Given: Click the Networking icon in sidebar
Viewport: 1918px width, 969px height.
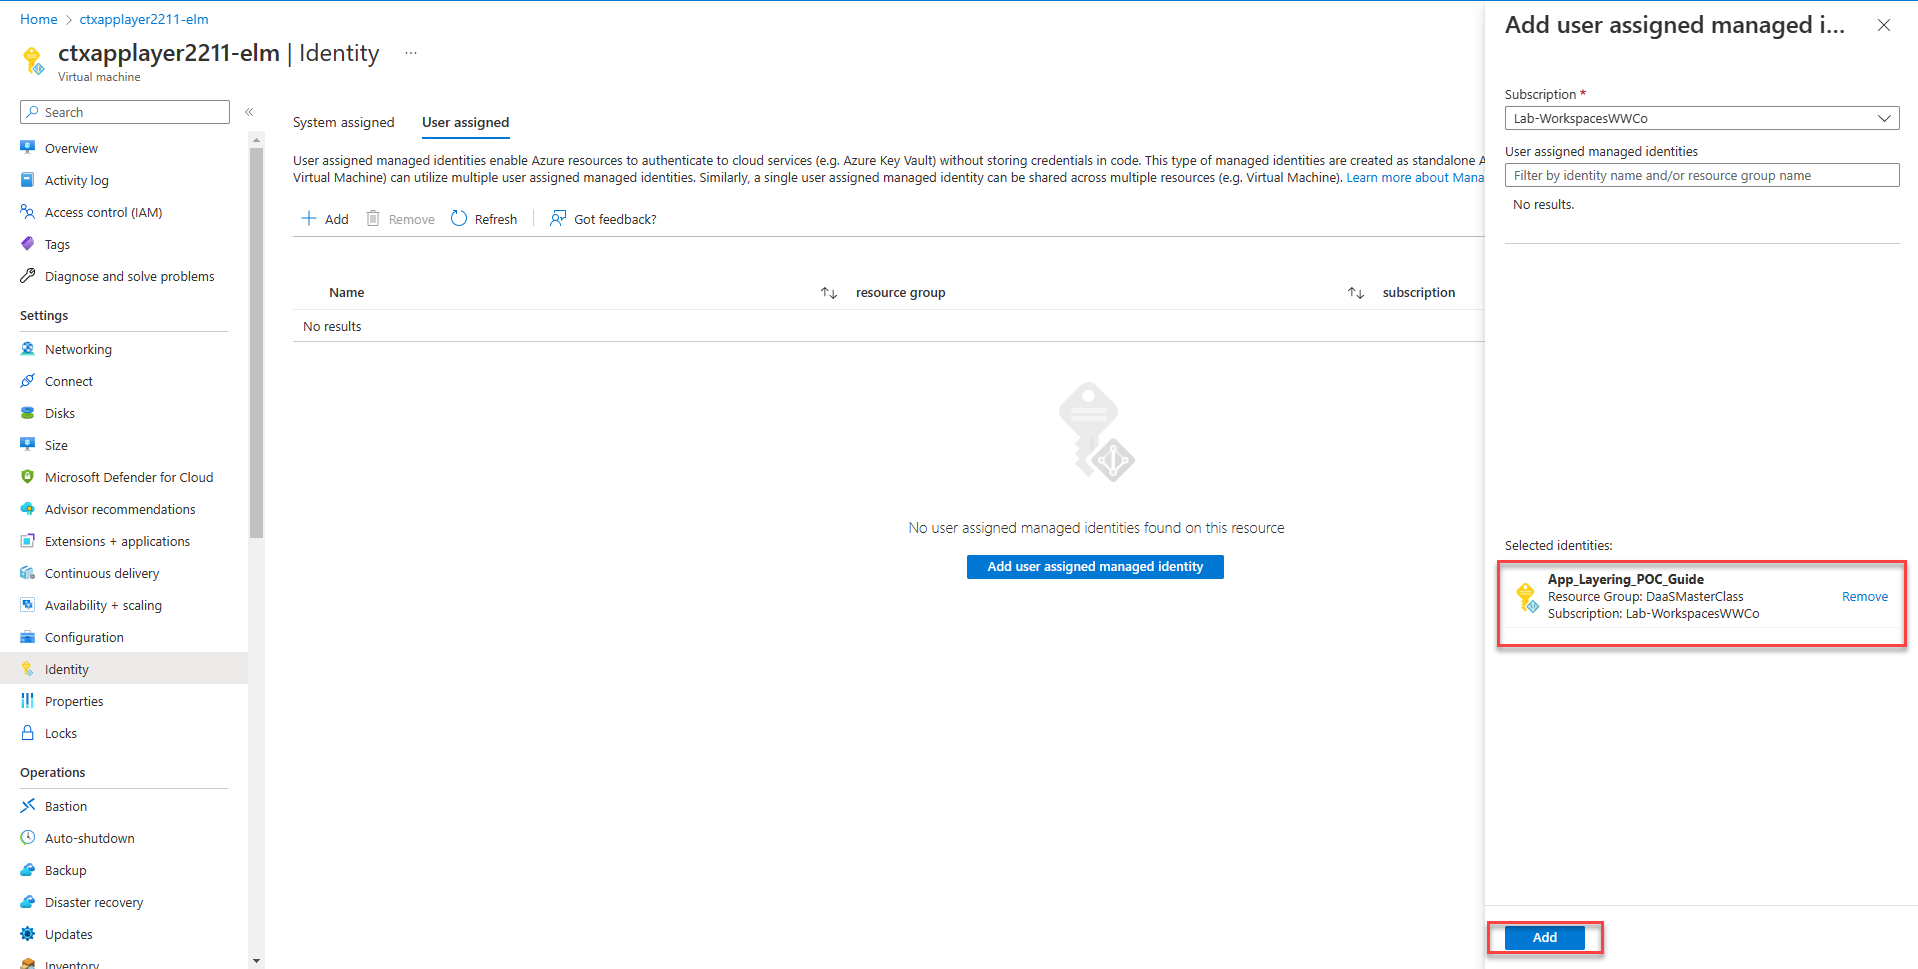Looking at the screenshot, I should tap(28, 349).
